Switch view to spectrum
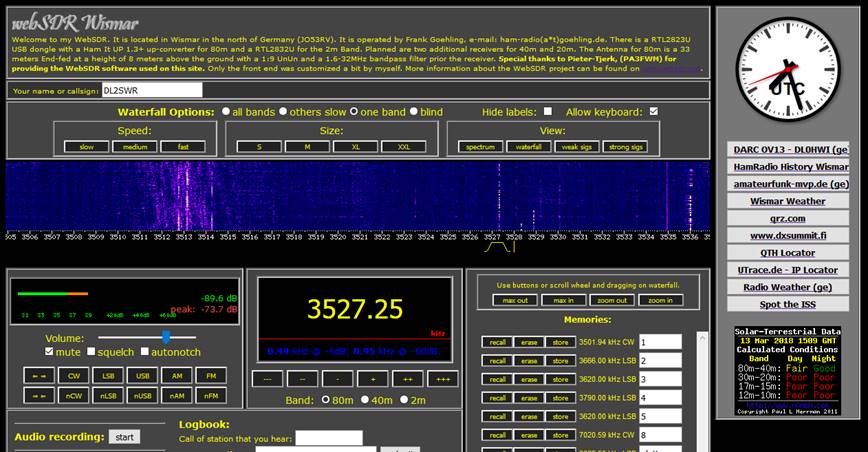 click(x=481, y=146)
